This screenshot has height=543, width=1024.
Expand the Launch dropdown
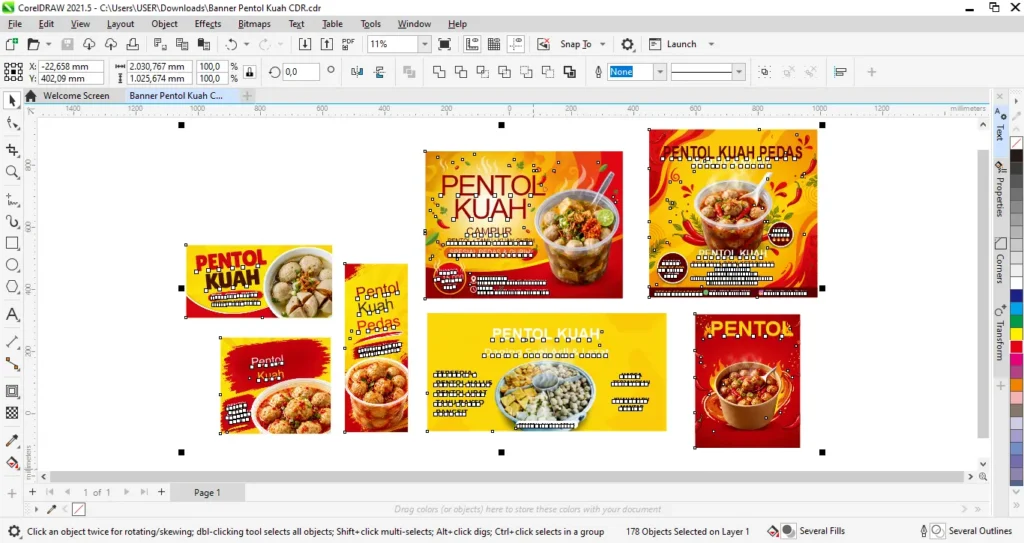click(x=711, y=44)
